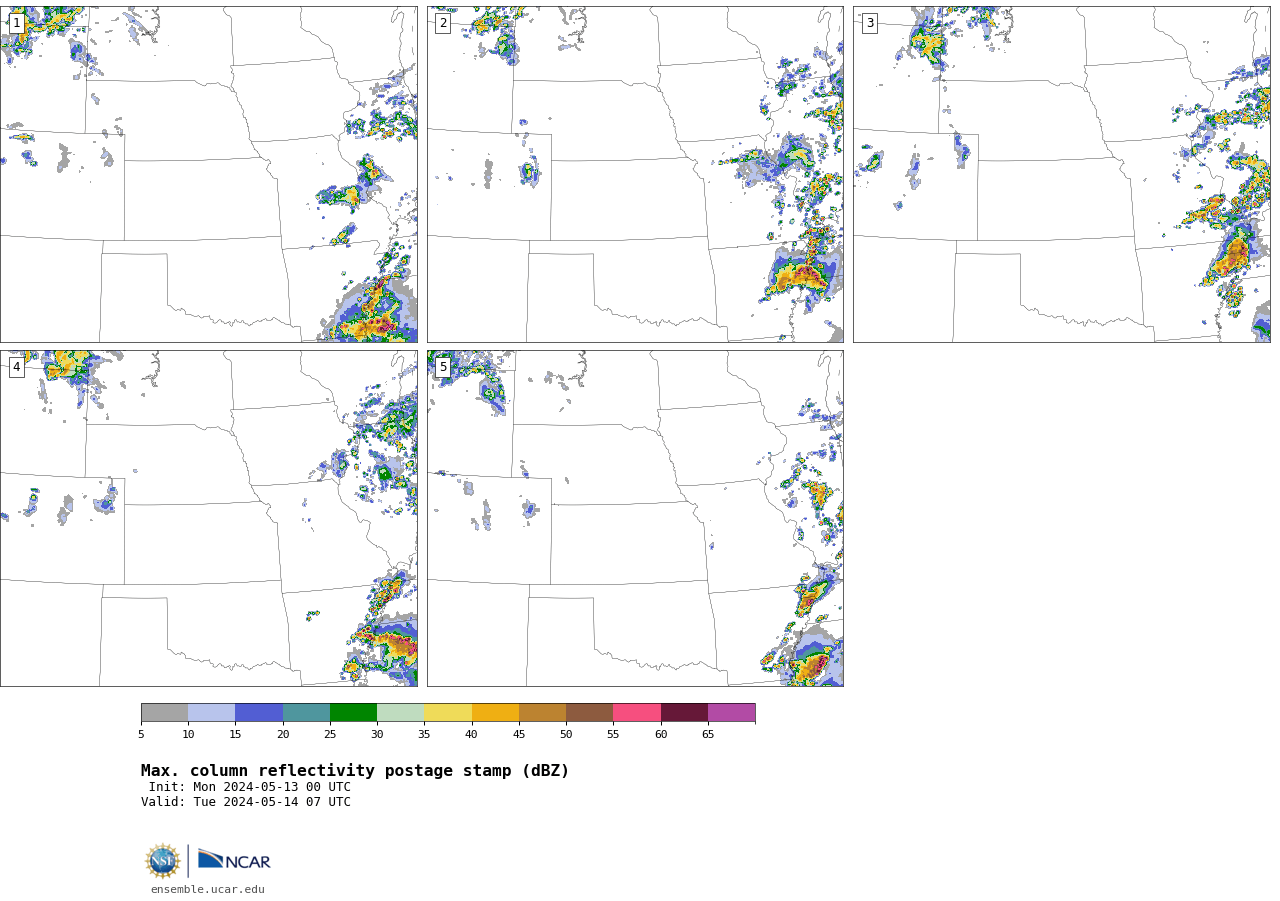This screenshot has height=901, width=1280.
Task: Click the gray 5-10 dBZ color swatch
Action: (x=164, y=712)
